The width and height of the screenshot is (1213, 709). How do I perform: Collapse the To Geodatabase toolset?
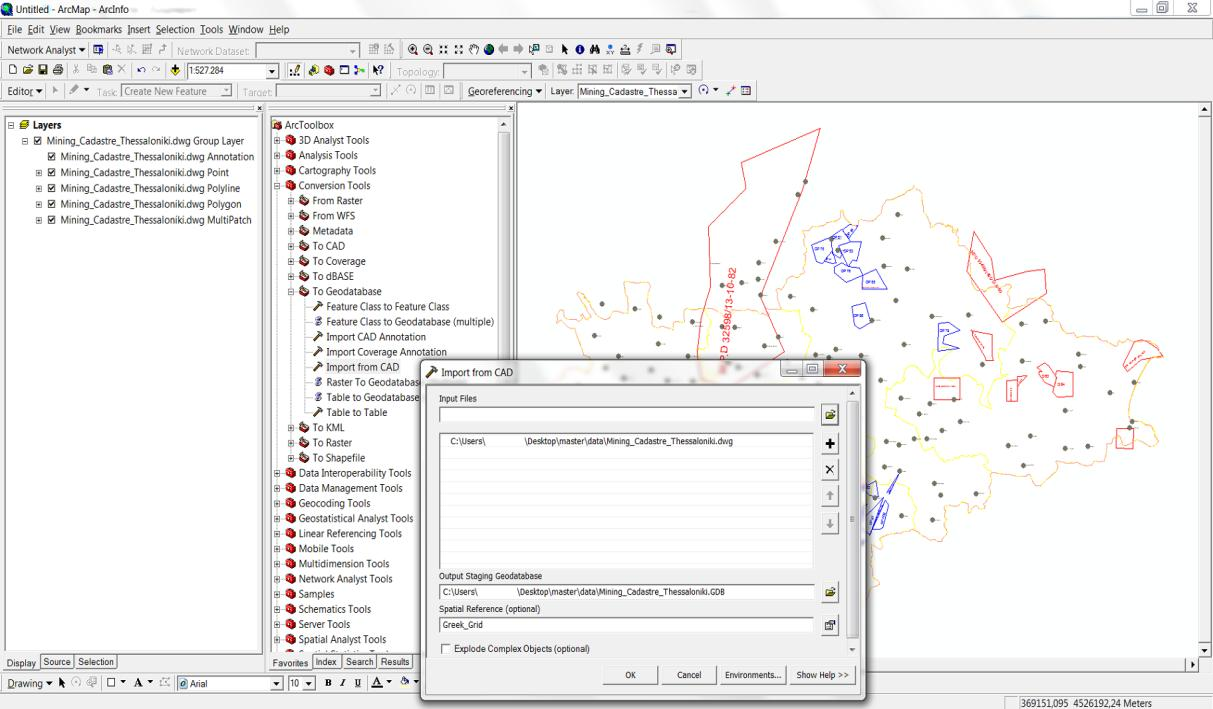pos(291,291)
